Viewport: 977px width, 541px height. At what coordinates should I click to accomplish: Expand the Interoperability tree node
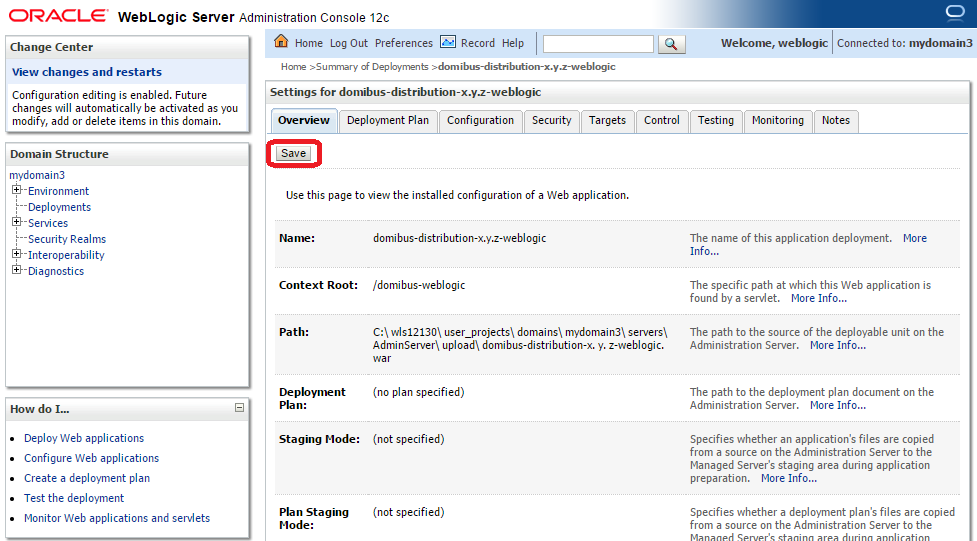click(x=17, y=254)
